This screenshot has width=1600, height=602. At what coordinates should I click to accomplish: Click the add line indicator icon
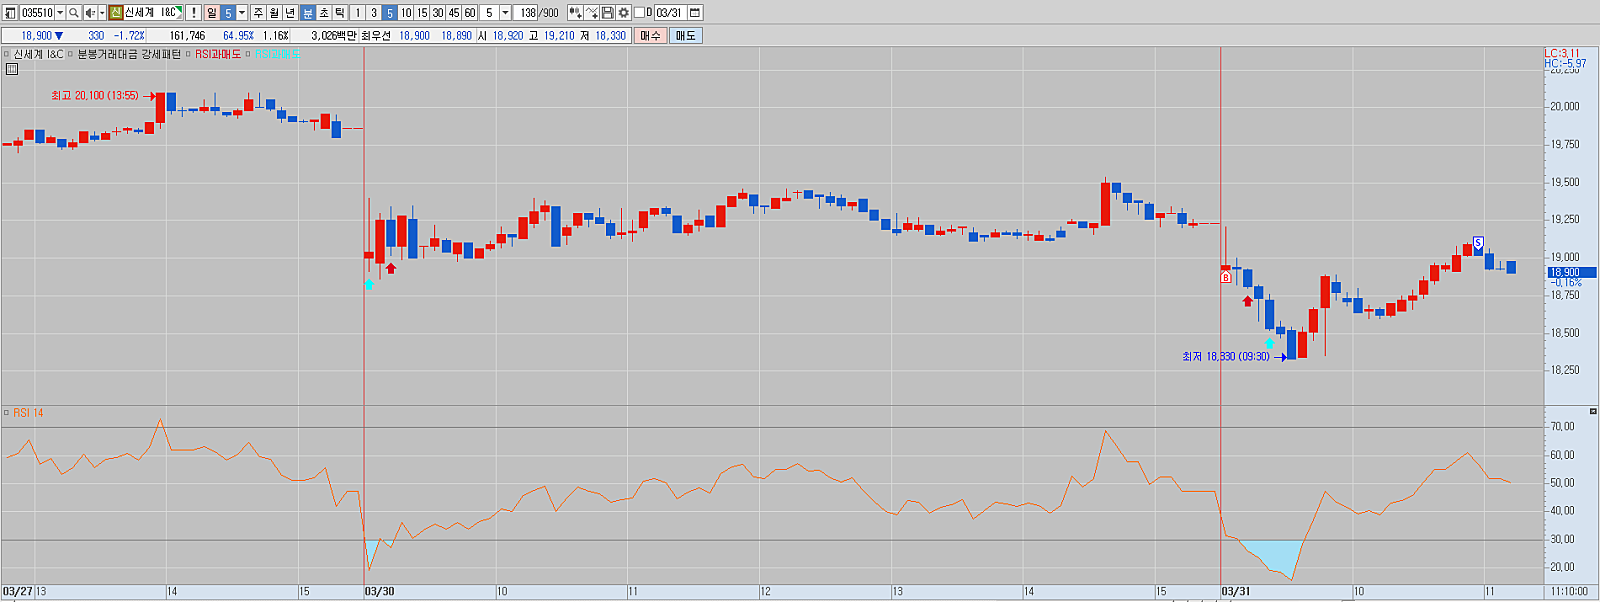pyautogui.click(x=592, y=13)
